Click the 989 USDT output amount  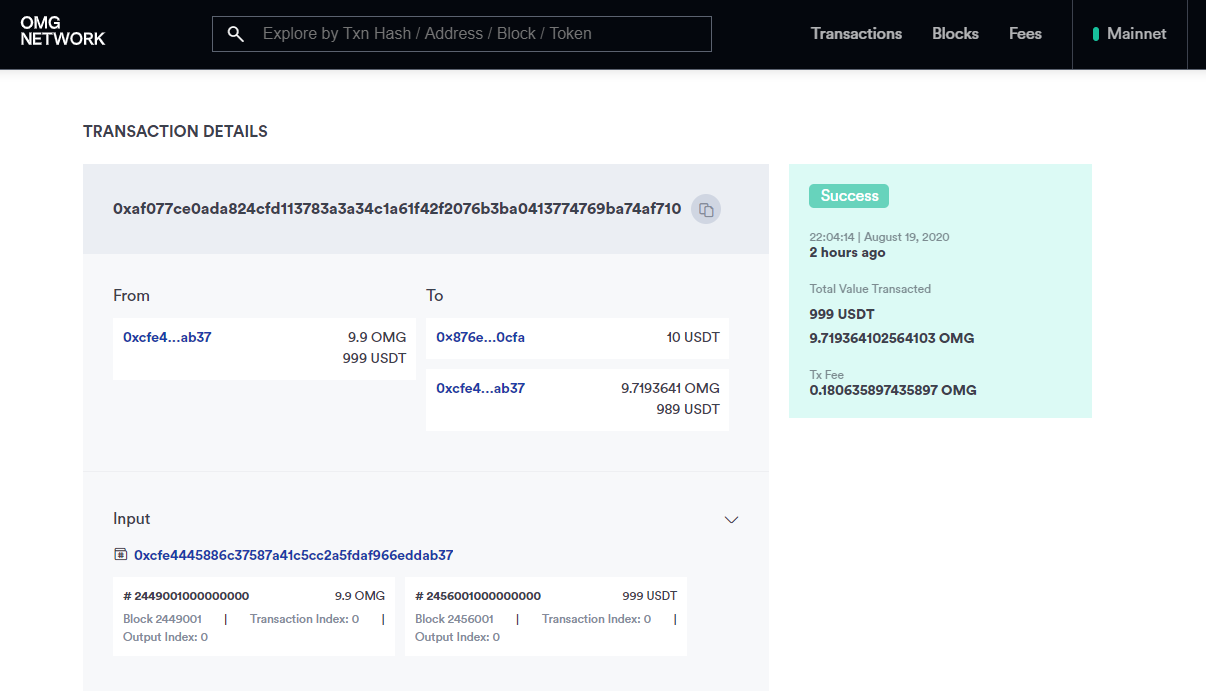688,409
